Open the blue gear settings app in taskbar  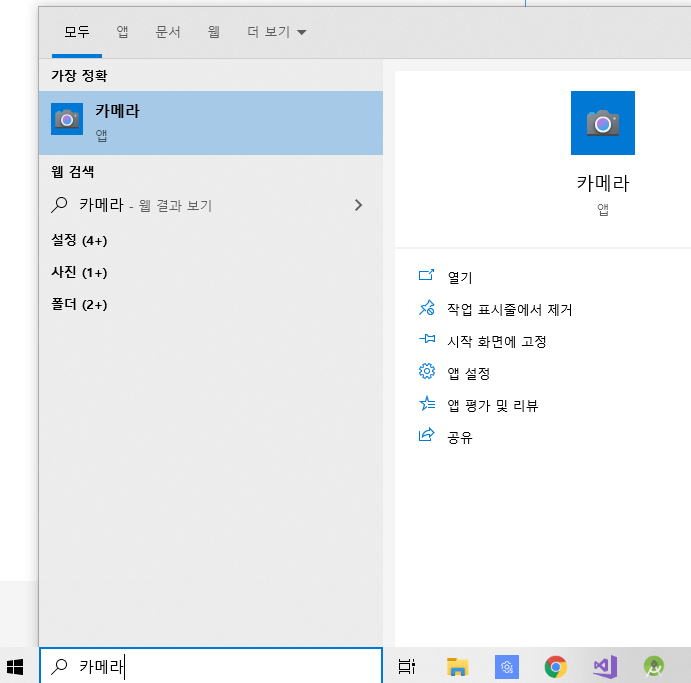pyautogui.click(x=507, y=667)
